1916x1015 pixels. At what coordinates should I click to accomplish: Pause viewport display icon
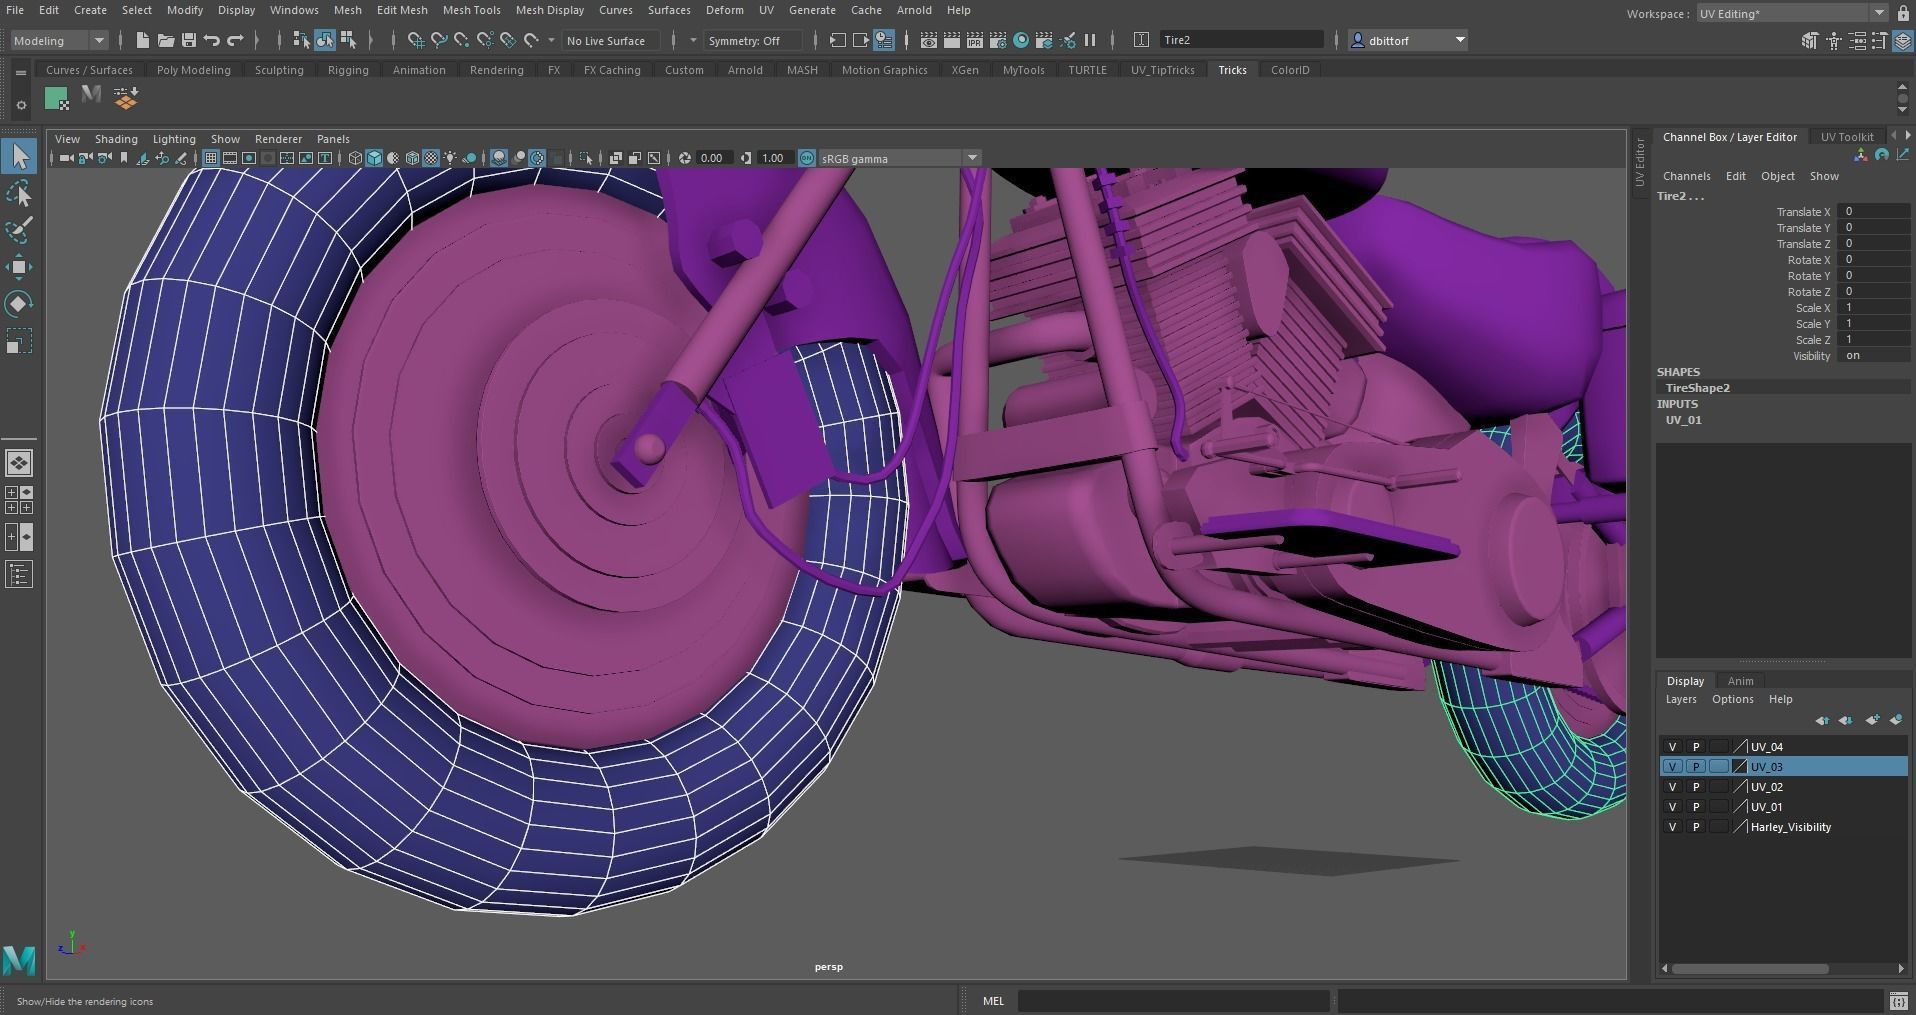pos(1090,40)
